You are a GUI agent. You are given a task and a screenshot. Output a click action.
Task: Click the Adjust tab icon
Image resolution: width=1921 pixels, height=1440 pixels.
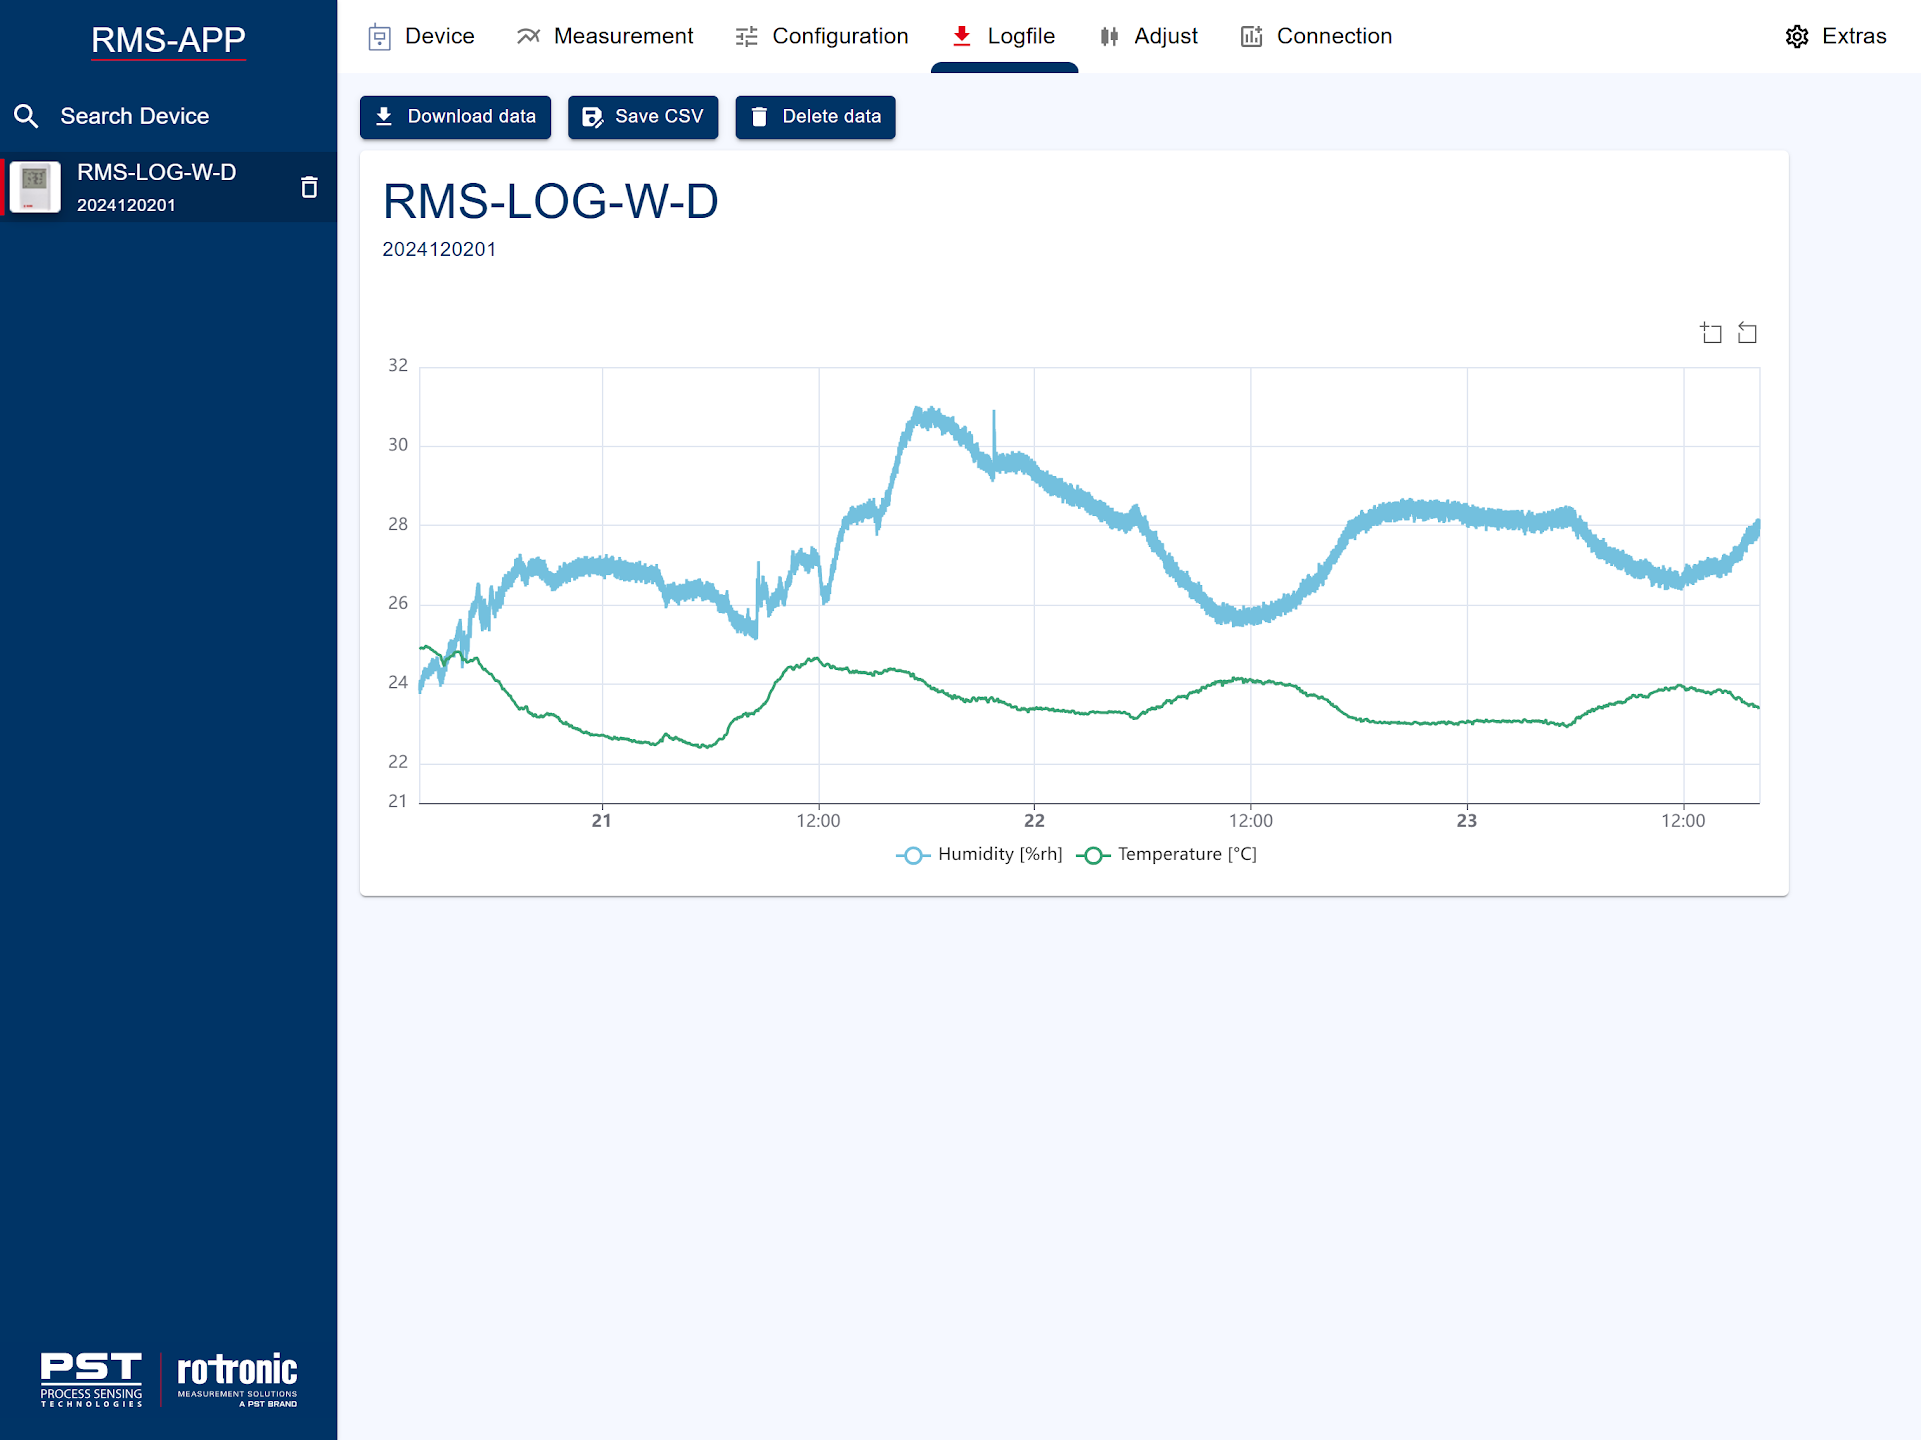click(x=1109, y=37)
